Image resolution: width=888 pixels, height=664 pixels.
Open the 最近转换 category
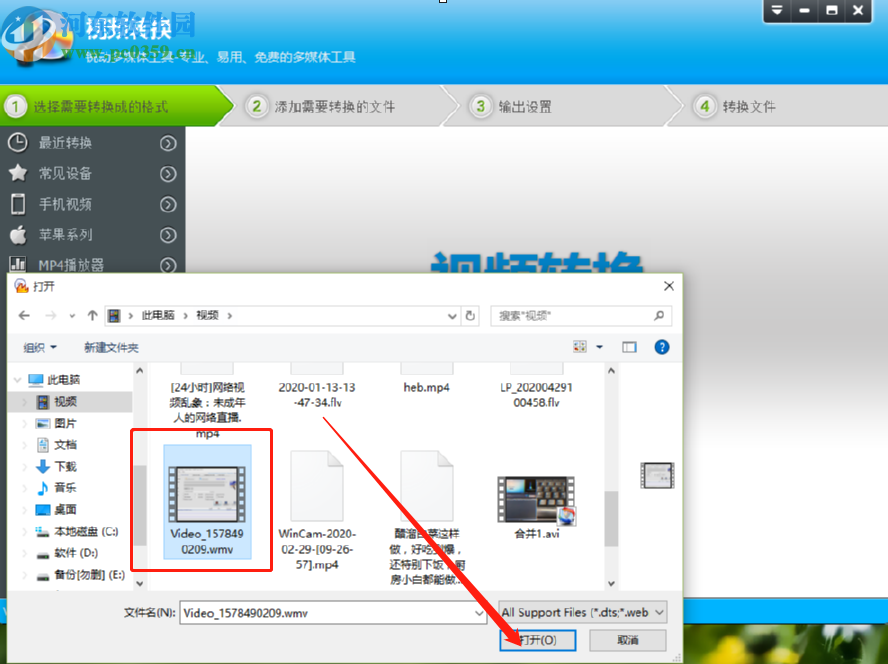point(92,143)
